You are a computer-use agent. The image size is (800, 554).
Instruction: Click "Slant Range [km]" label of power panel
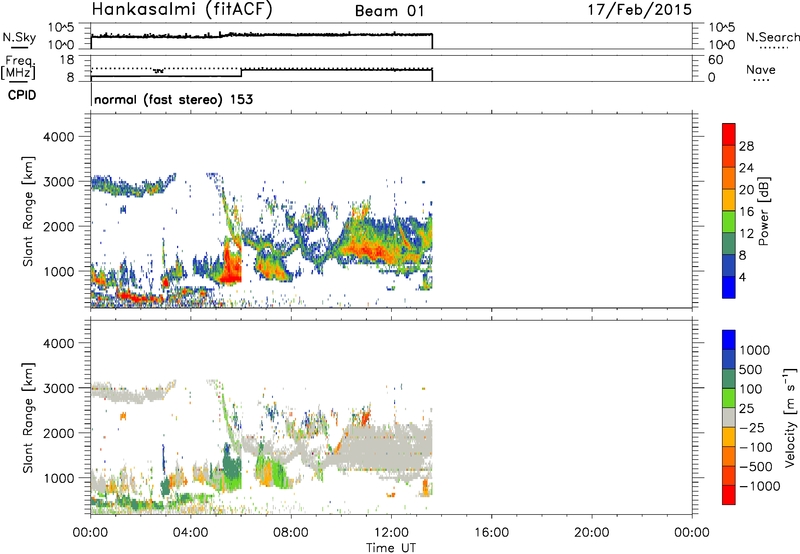[28, 211]
